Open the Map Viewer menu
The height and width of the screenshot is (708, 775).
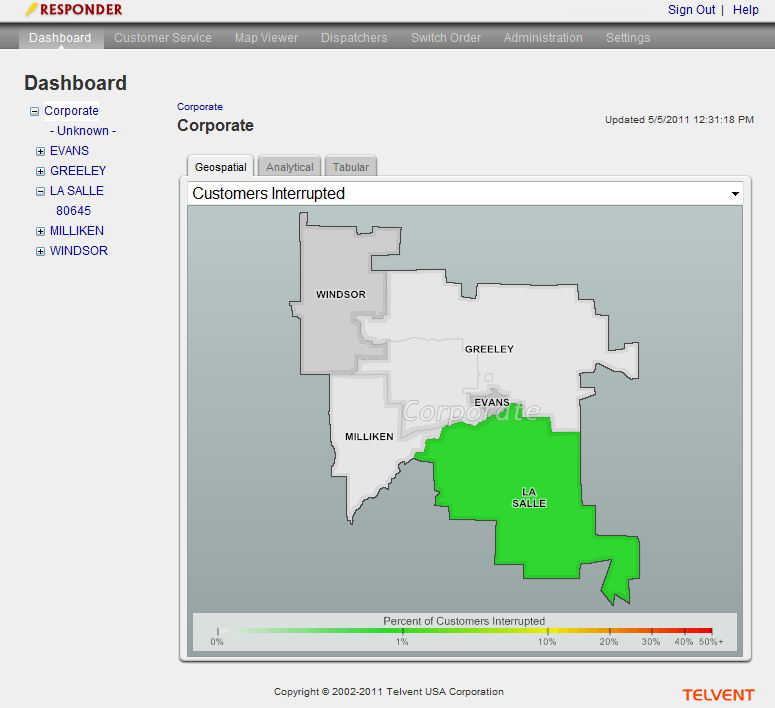pos(266,38)
